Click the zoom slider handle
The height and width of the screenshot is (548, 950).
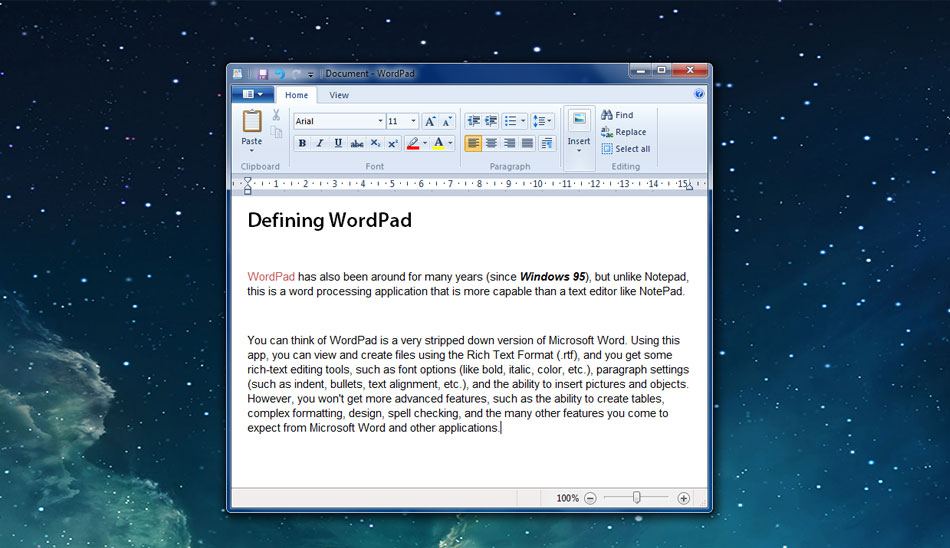tap(636, 498)
